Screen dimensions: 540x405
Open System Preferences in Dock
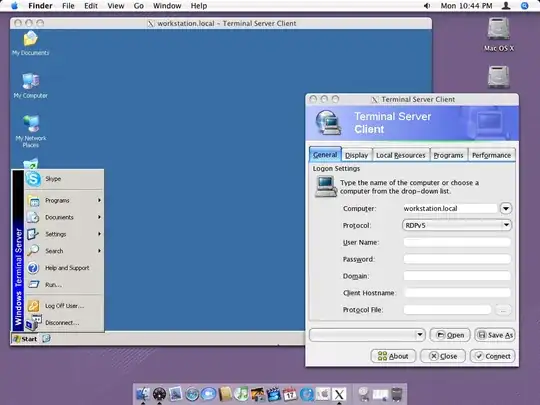coord(323,394)
